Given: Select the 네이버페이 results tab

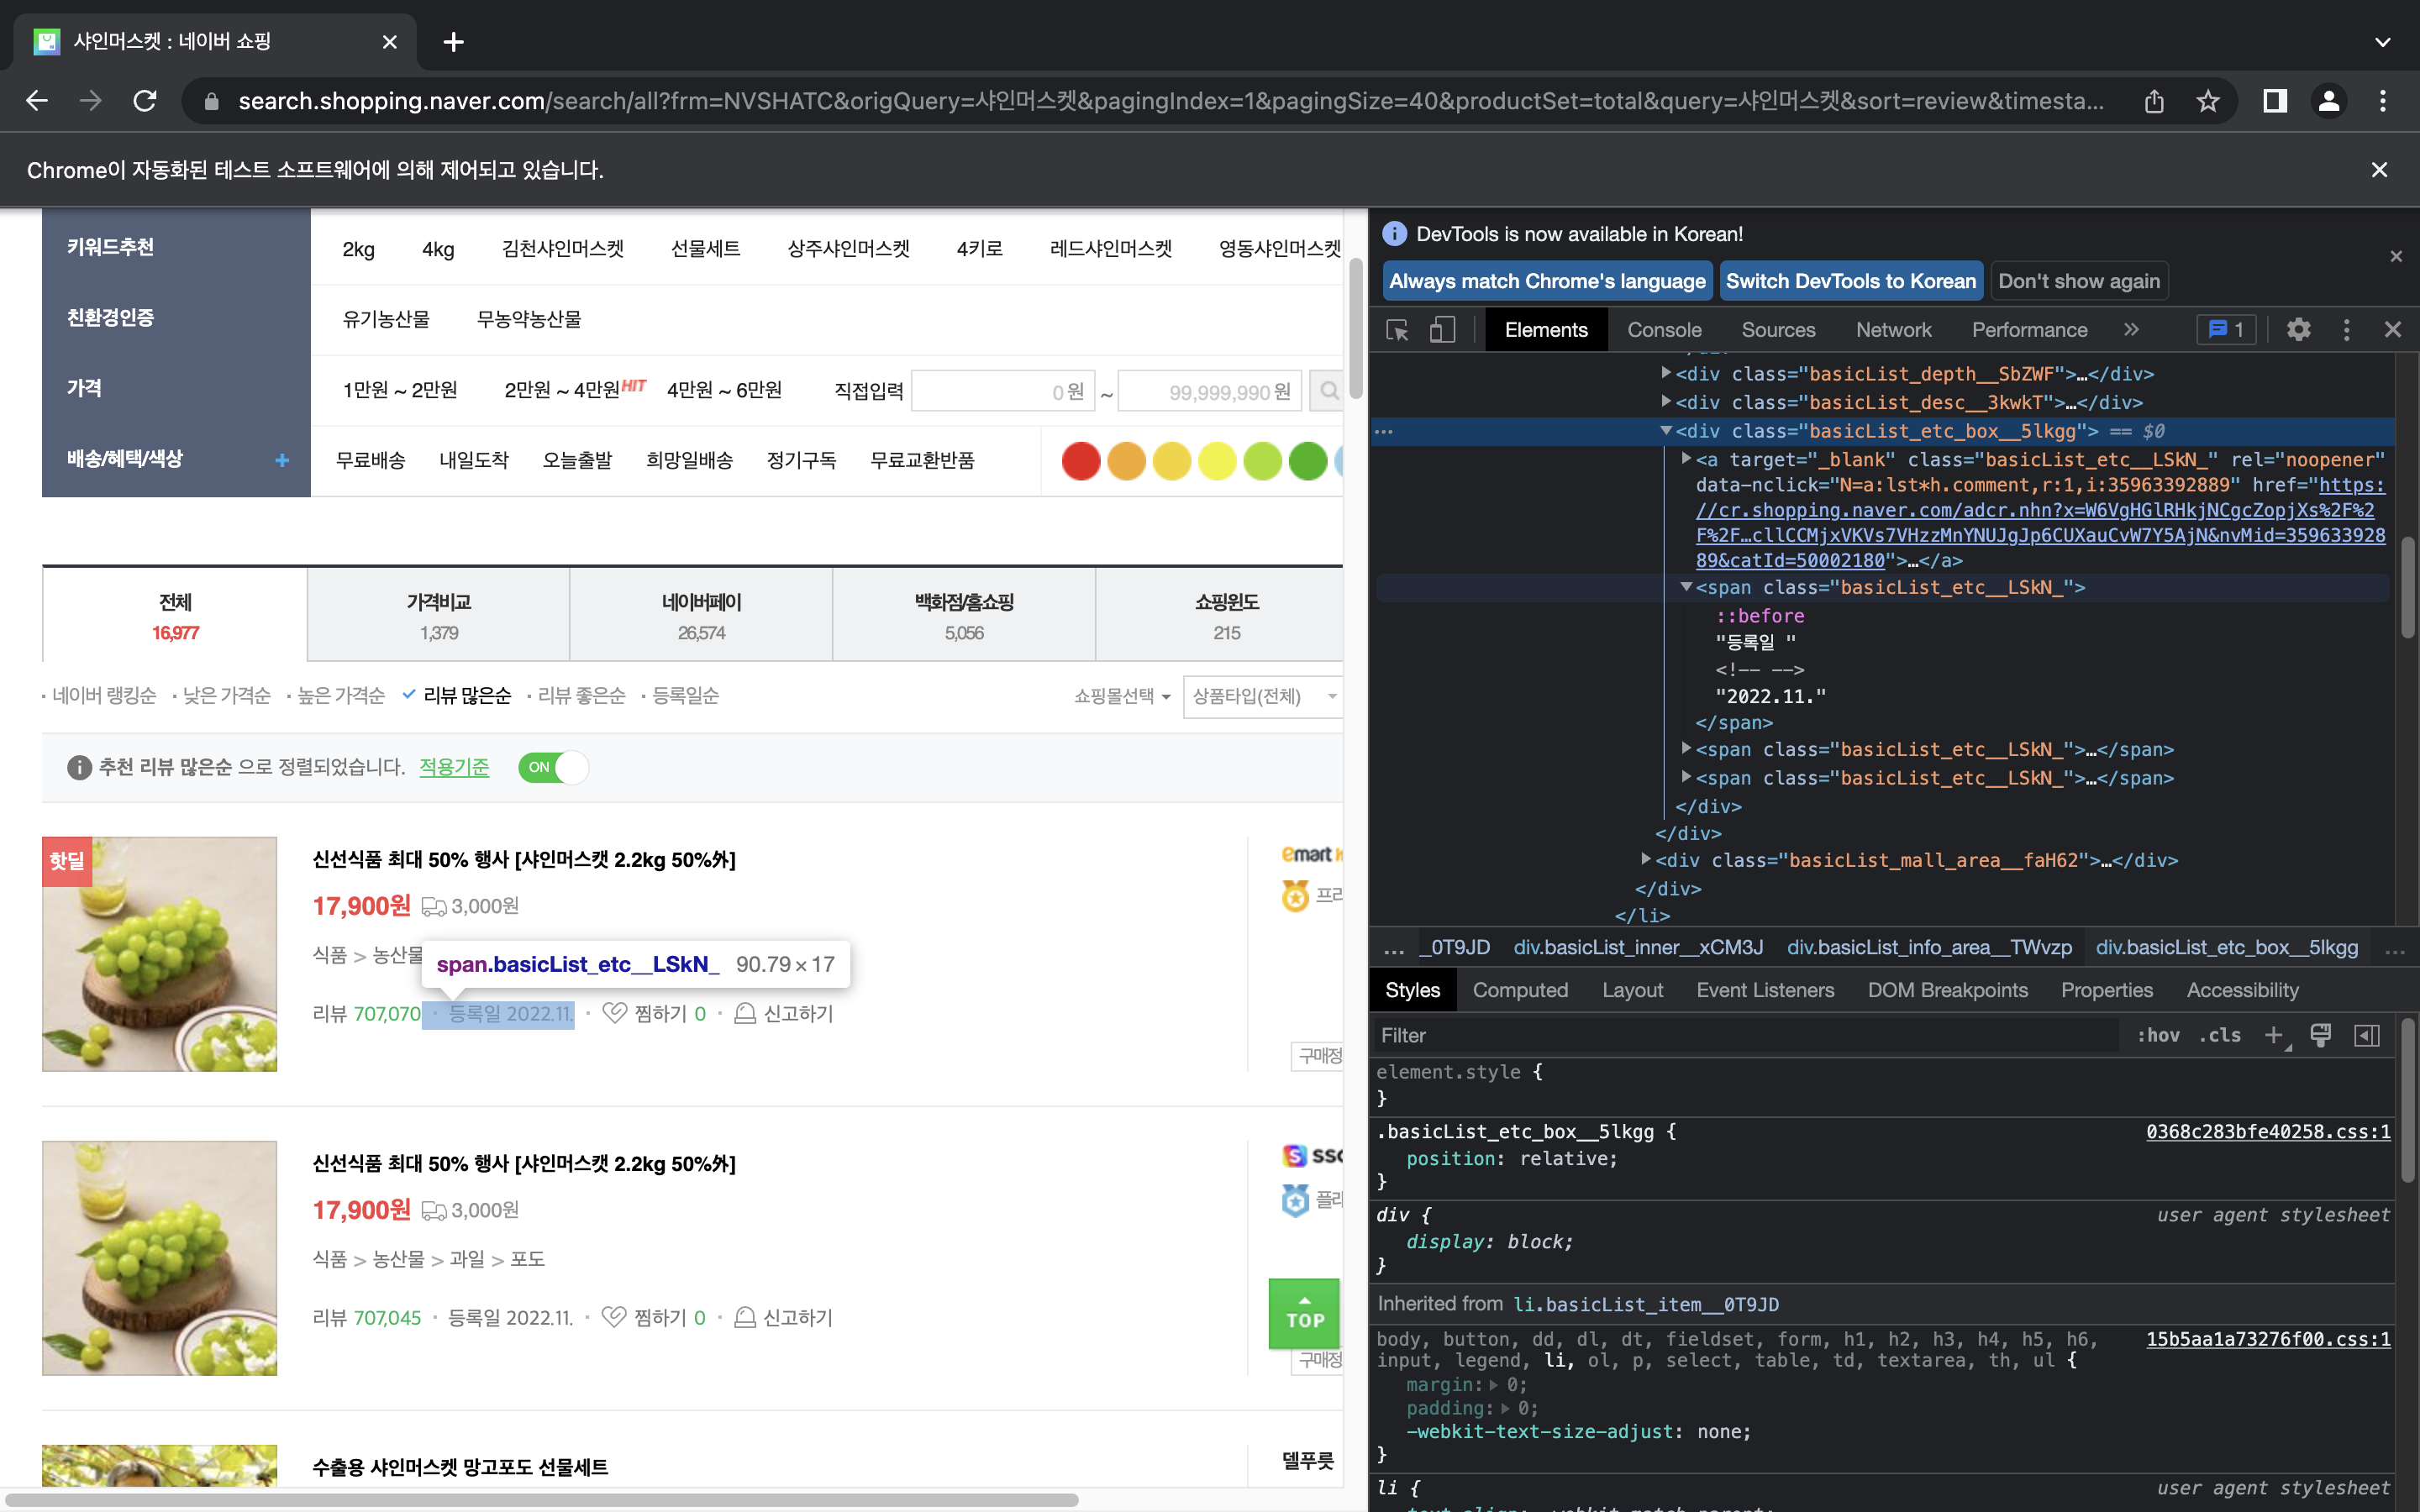Looking at the screenshot, I should pos(701,615).
